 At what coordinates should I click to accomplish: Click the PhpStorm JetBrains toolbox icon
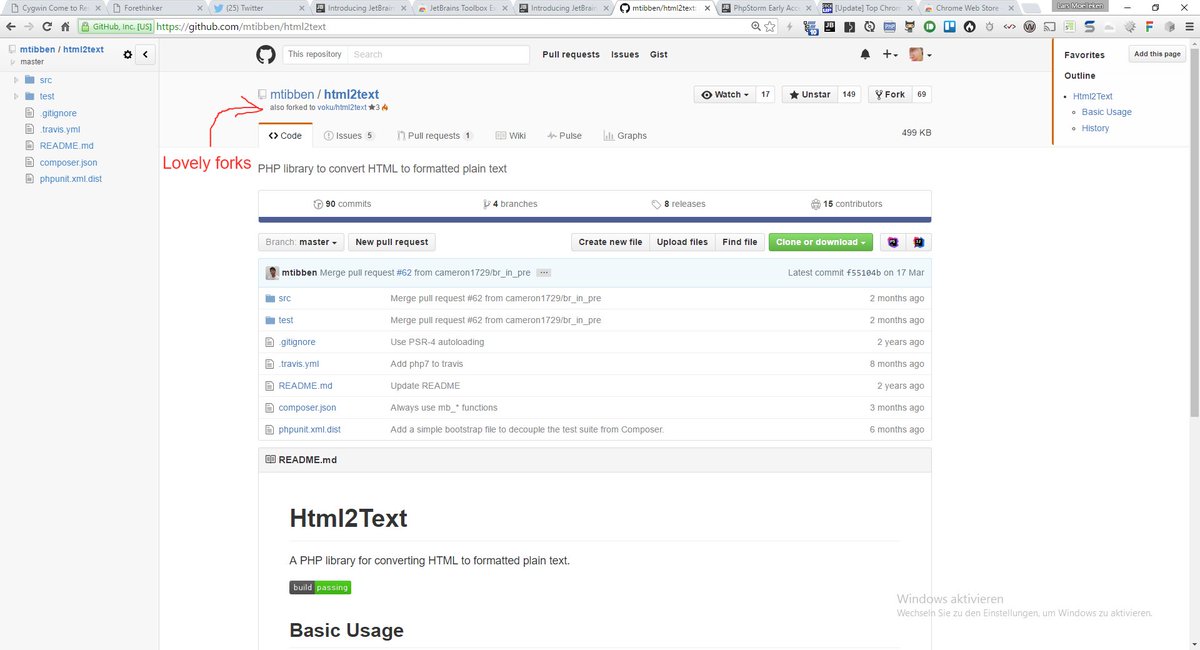[x=893, y=242]
